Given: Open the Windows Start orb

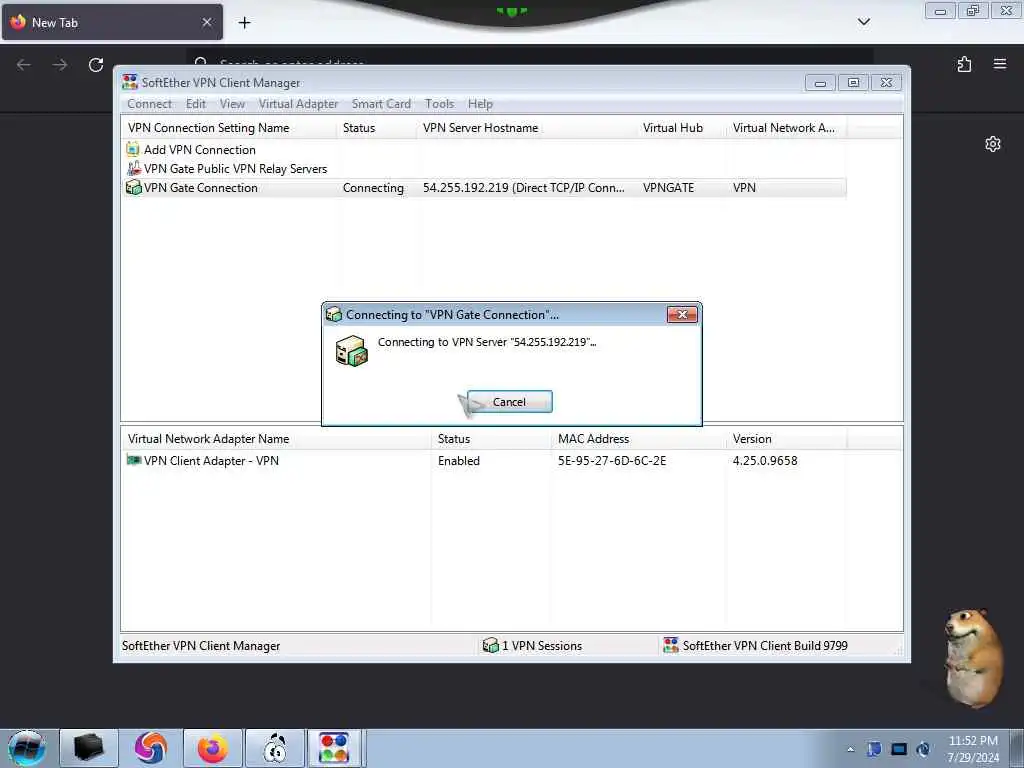Looking at the screenshot, I should click(27, 748).
